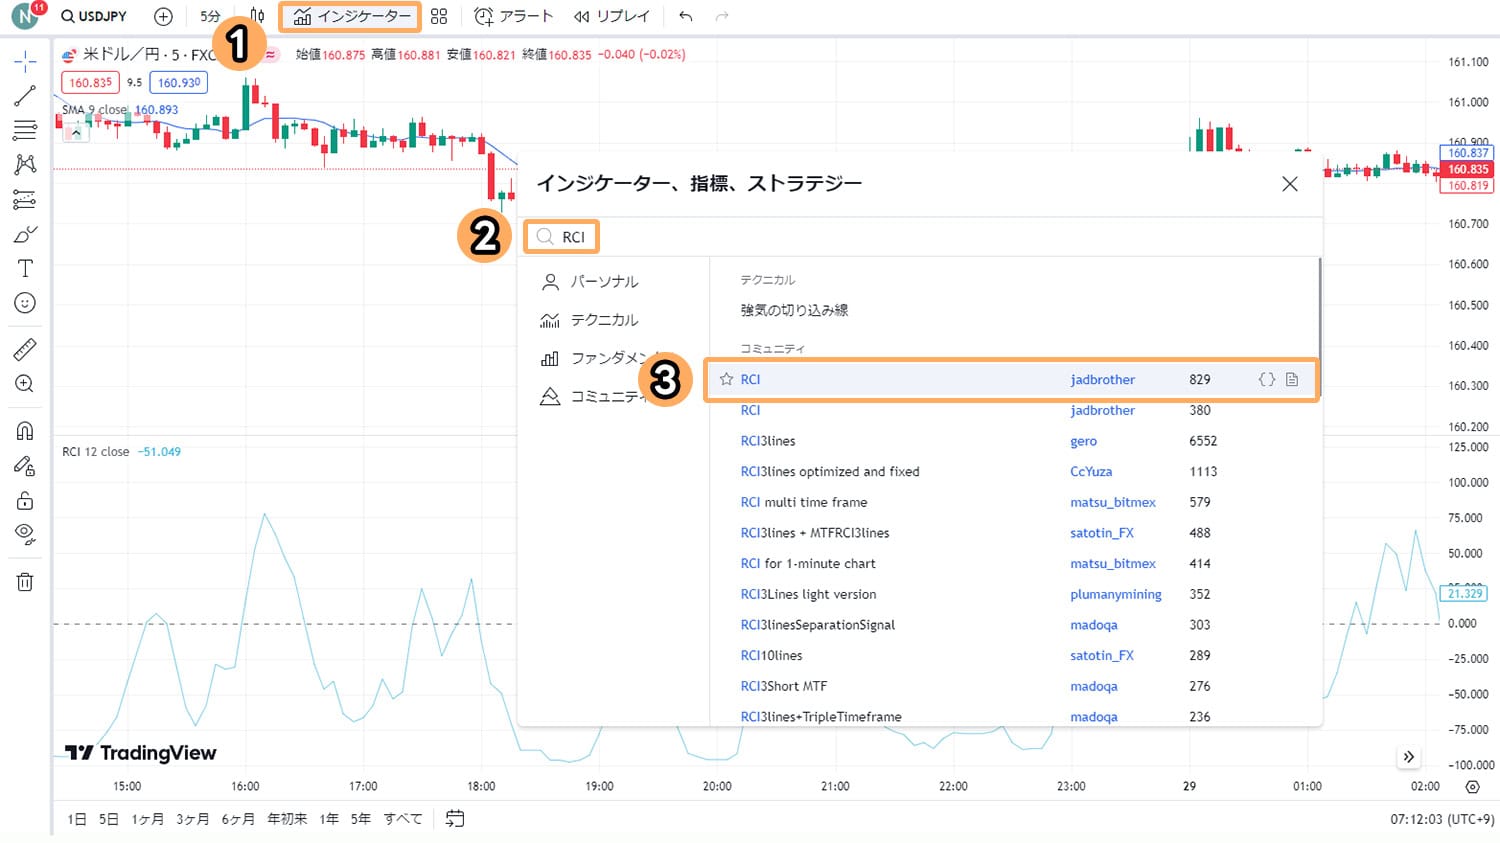This screenshot has height=843, width=1500.
Task: View source code of RCI 829 script
Action: [1267, 380]
